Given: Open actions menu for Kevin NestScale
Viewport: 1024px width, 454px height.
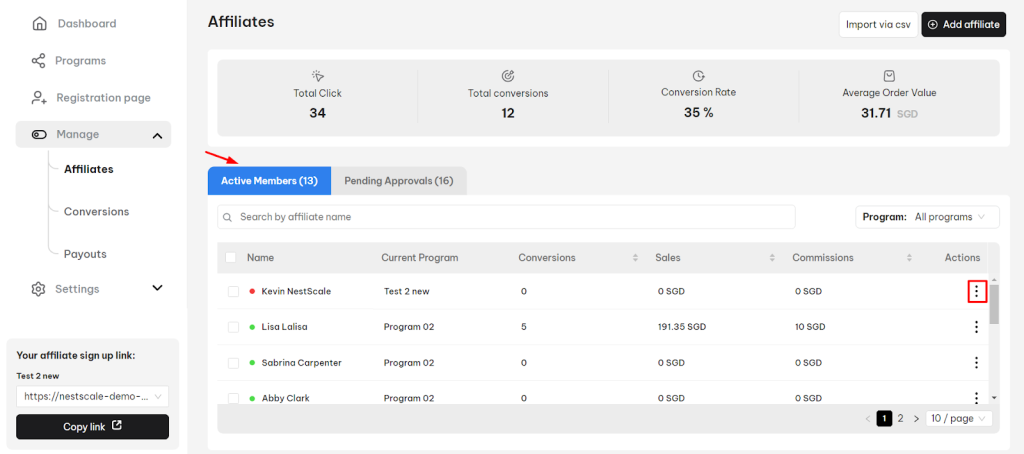Looking at the screenshot, I should click(x=976, y=291).
